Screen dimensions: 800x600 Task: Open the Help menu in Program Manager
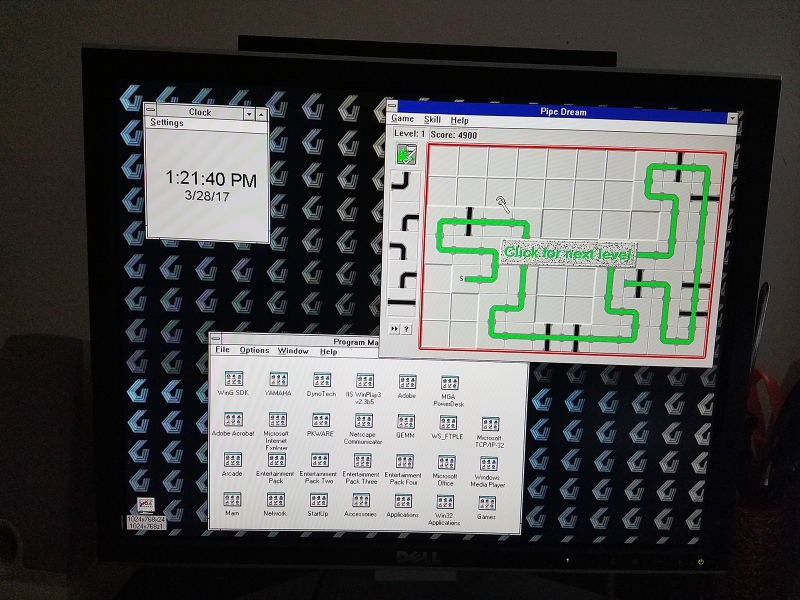click(x=328, y=352)
